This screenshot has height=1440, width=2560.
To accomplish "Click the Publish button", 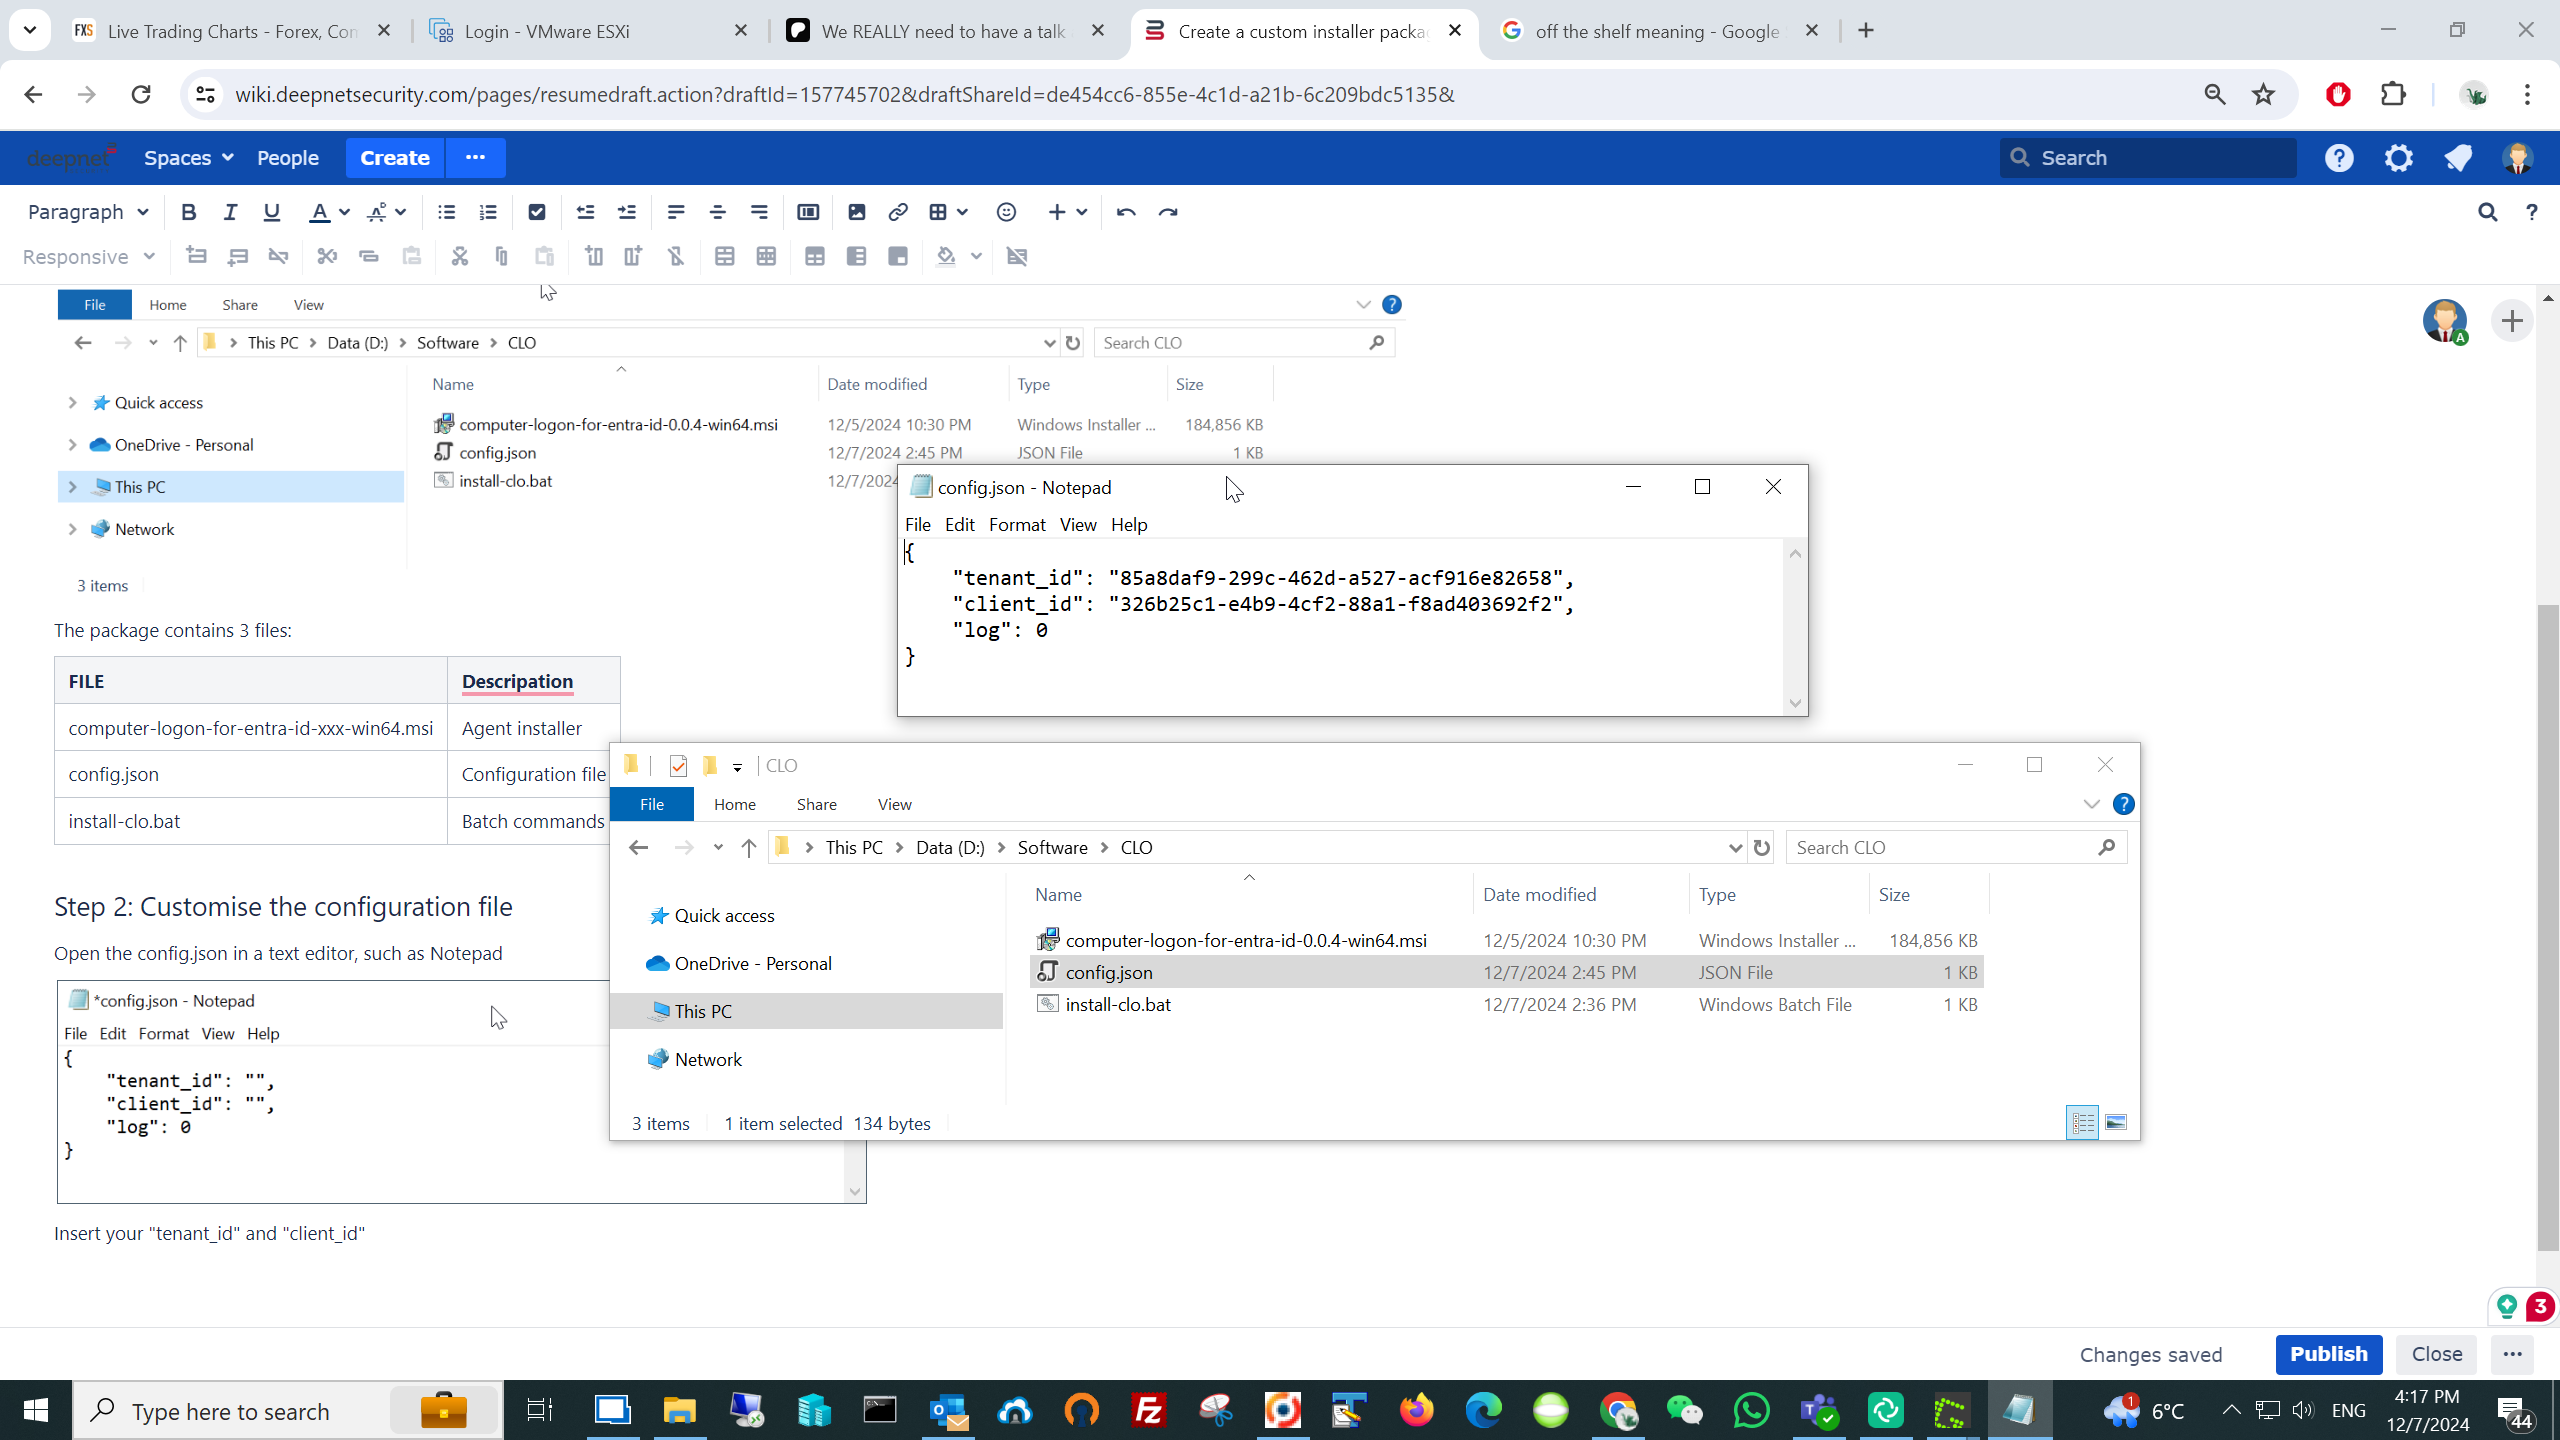I will (x=2328, y=1354).
